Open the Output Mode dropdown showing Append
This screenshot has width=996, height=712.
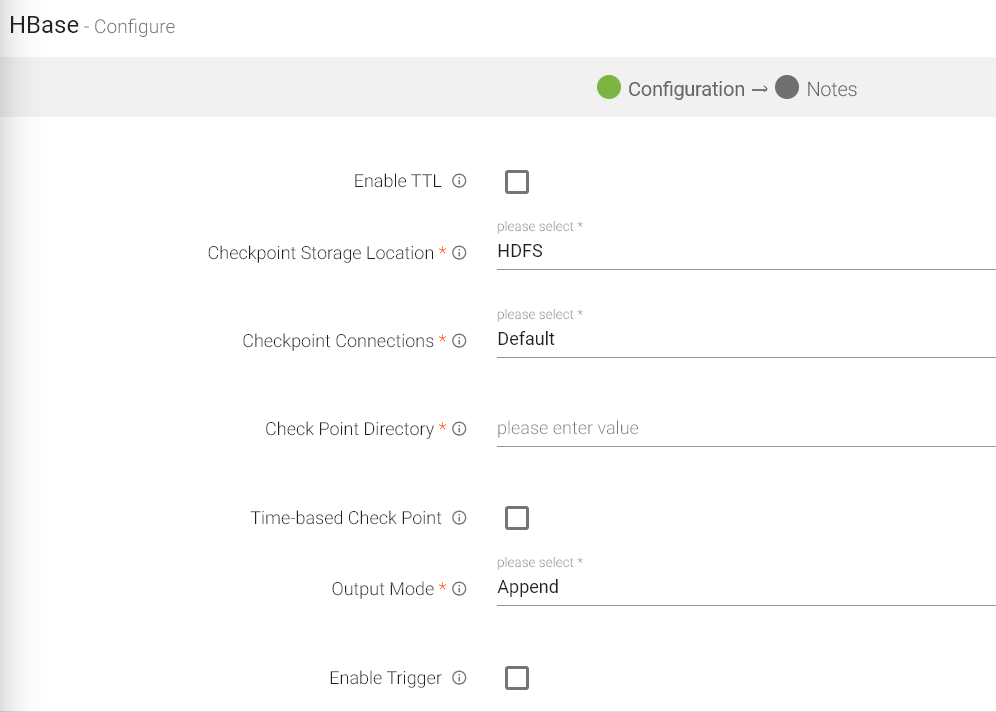pos(745,588)
